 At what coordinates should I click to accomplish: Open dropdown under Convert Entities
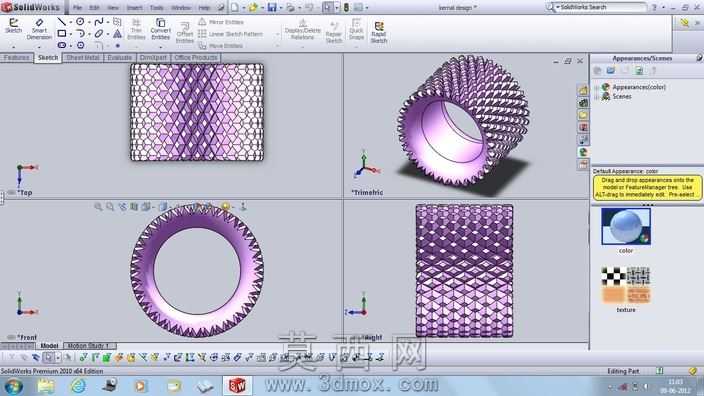click(x=160, y=47)
